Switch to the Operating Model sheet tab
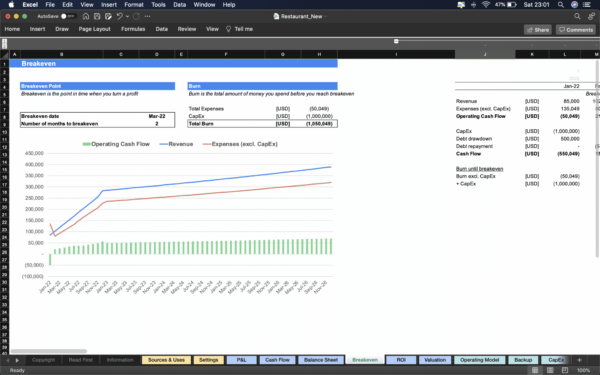 click(479, 360)
